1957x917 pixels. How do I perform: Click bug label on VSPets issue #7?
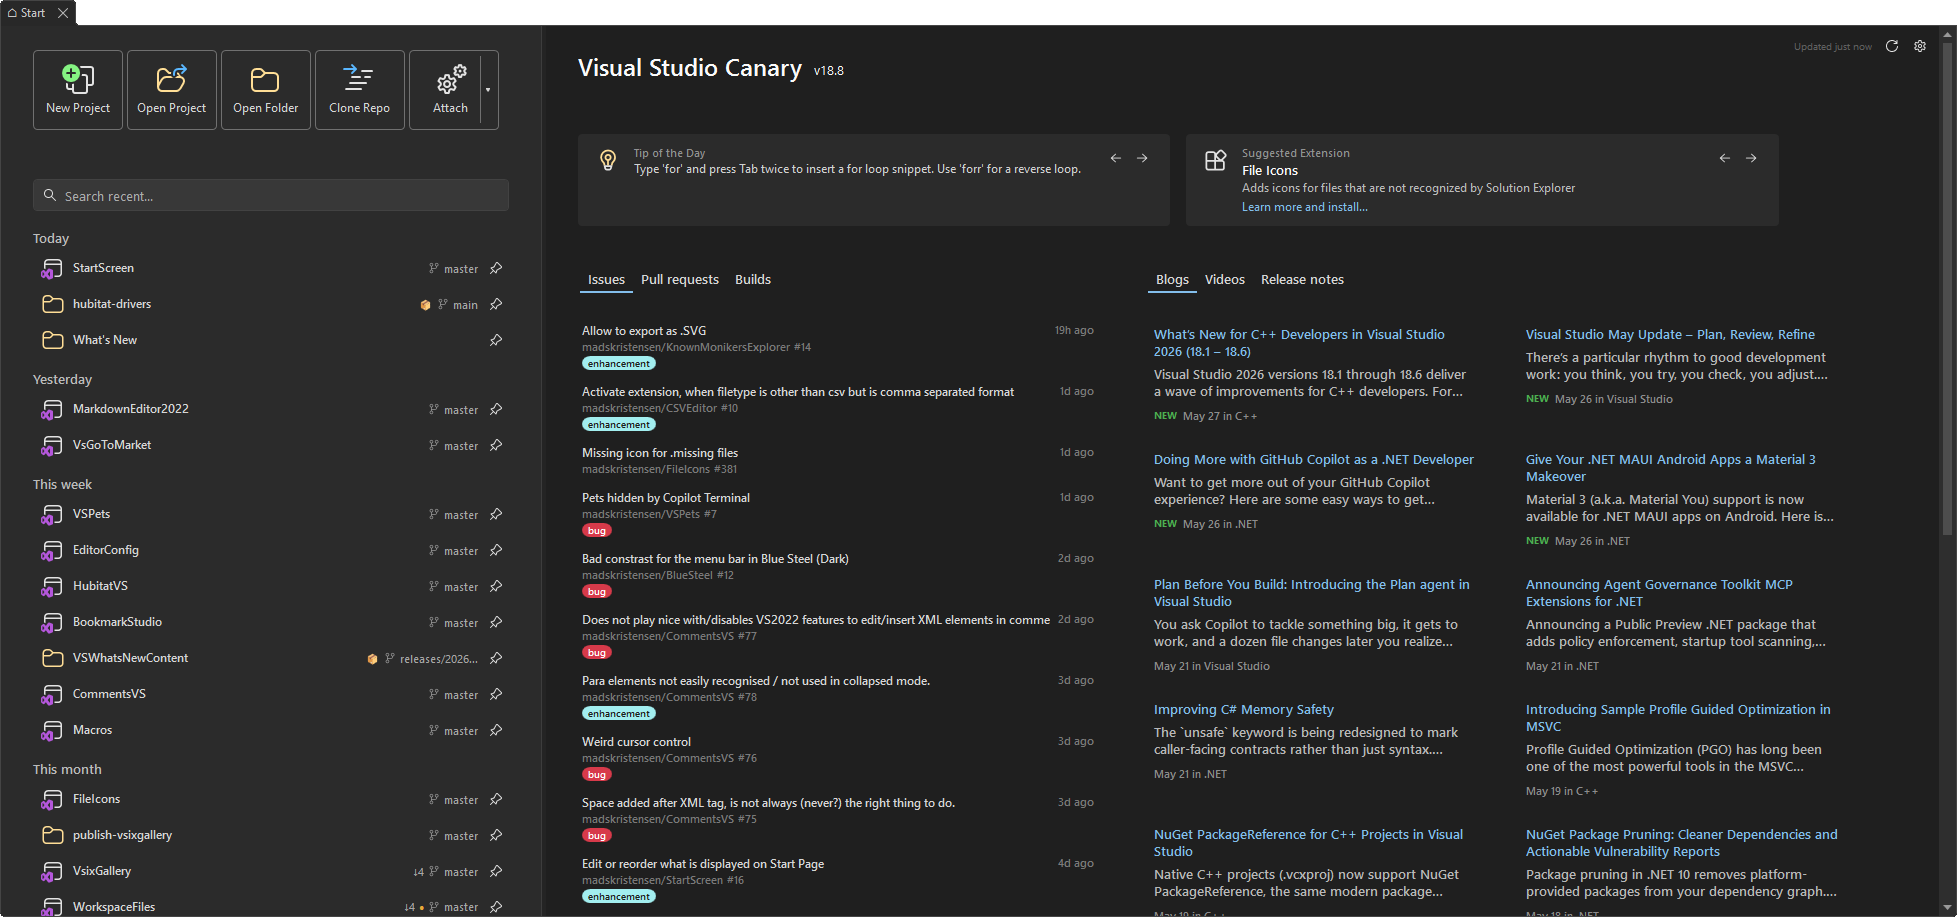(597, 531)
